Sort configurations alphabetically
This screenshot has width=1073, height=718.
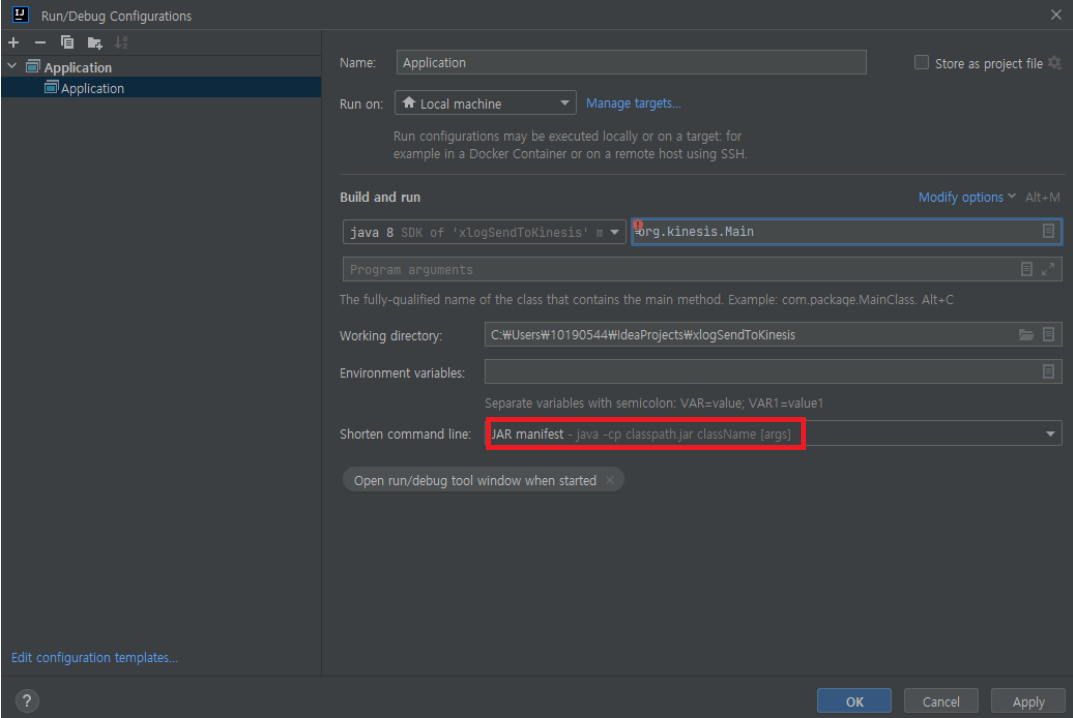(120, 42)
